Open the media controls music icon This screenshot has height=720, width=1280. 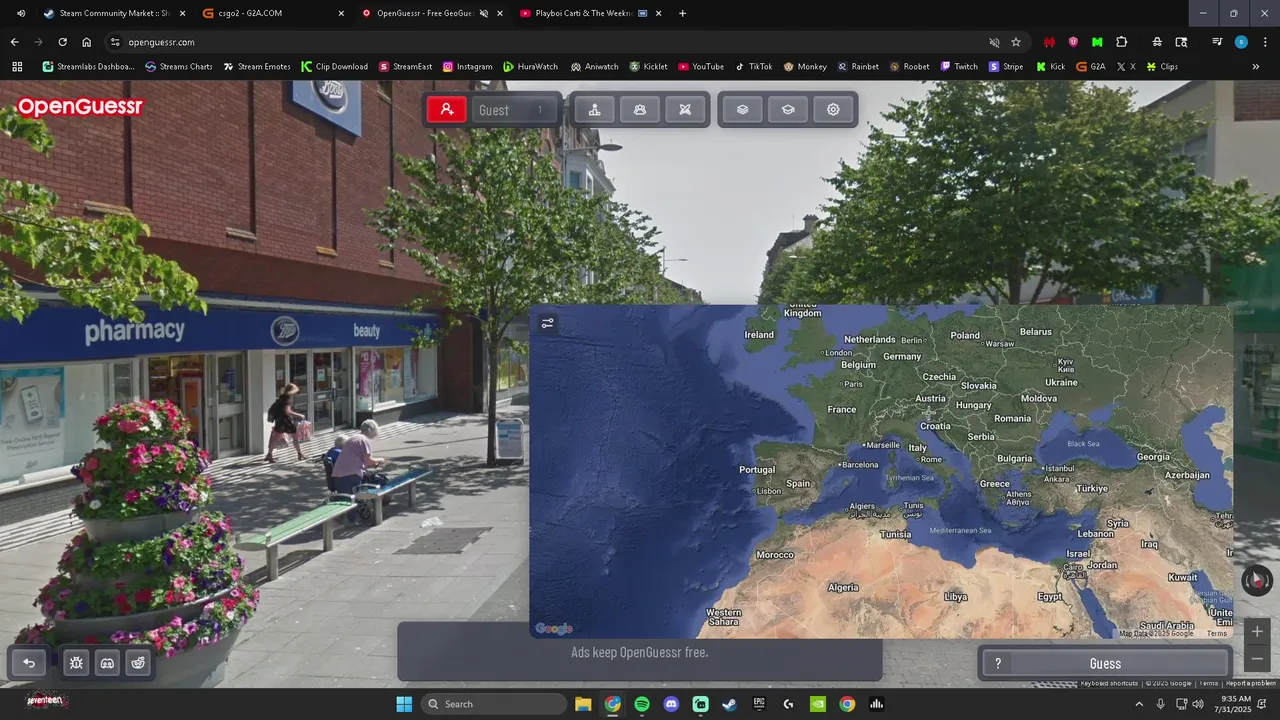[x=1217, y=42]
